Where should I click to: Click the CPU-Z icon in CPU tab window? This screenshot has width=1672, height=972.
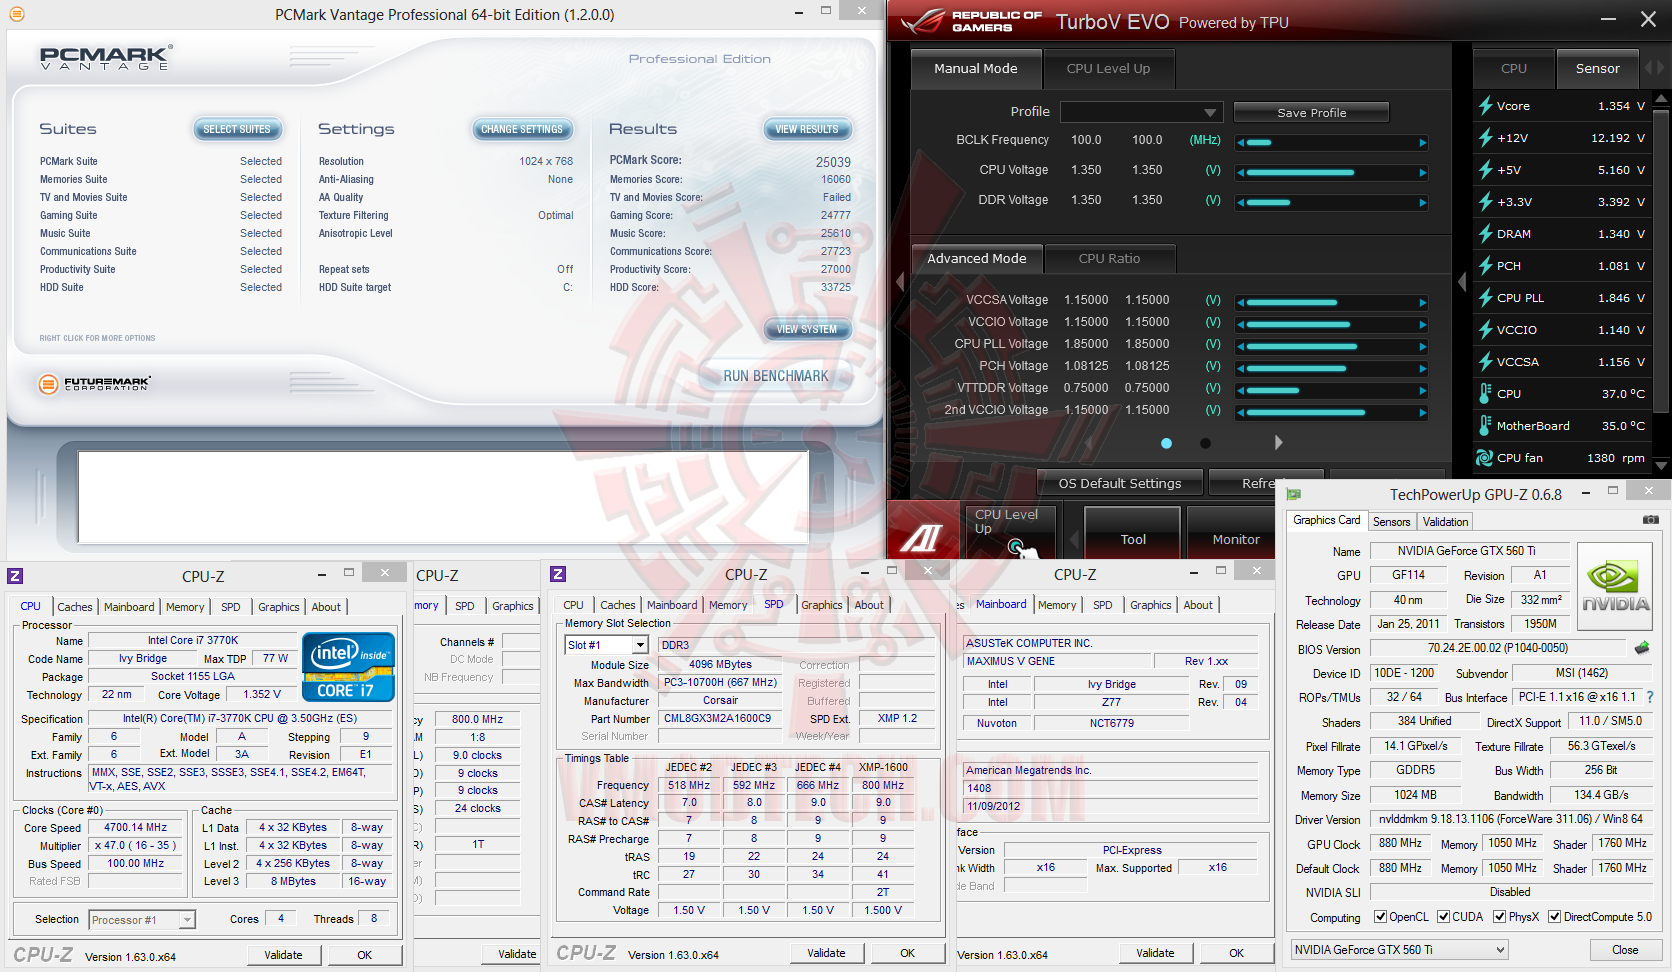tap(15, 575)
